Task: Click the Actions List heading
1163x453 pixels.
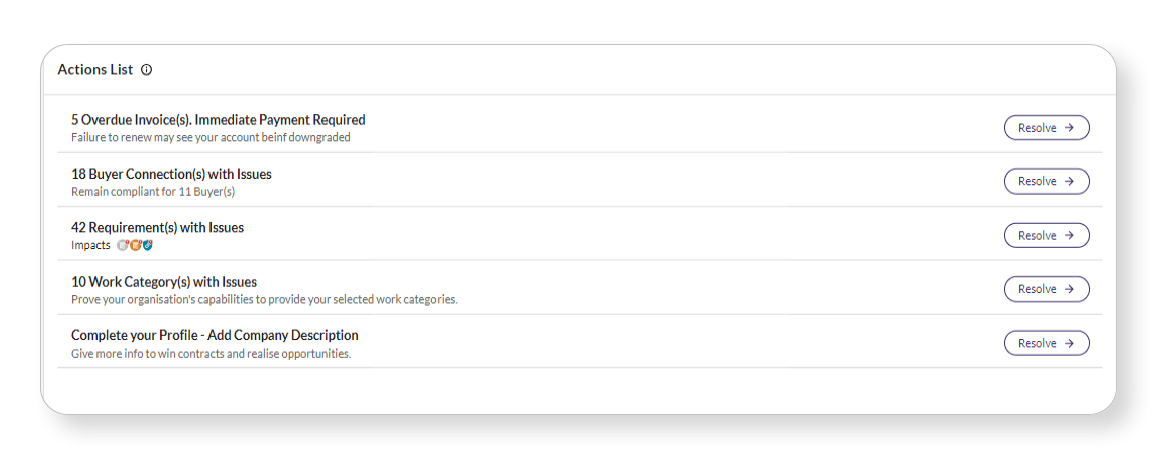Action: [x=95, y=70]
